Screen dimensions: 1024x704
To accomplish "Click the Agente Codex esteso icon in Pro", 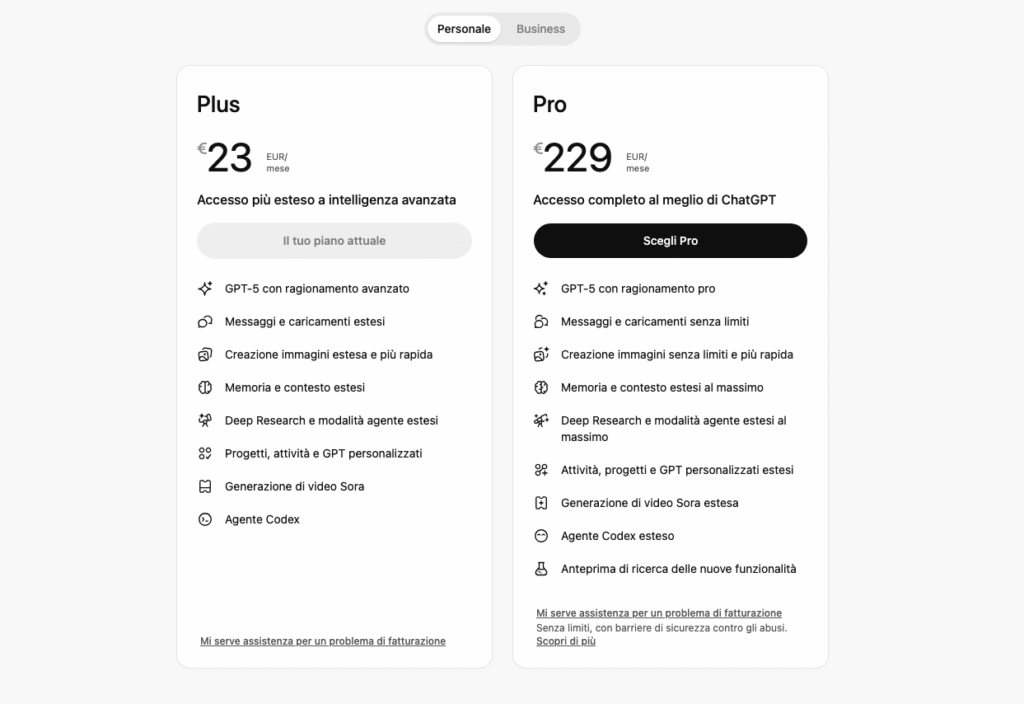I will (x=541, y=536).
